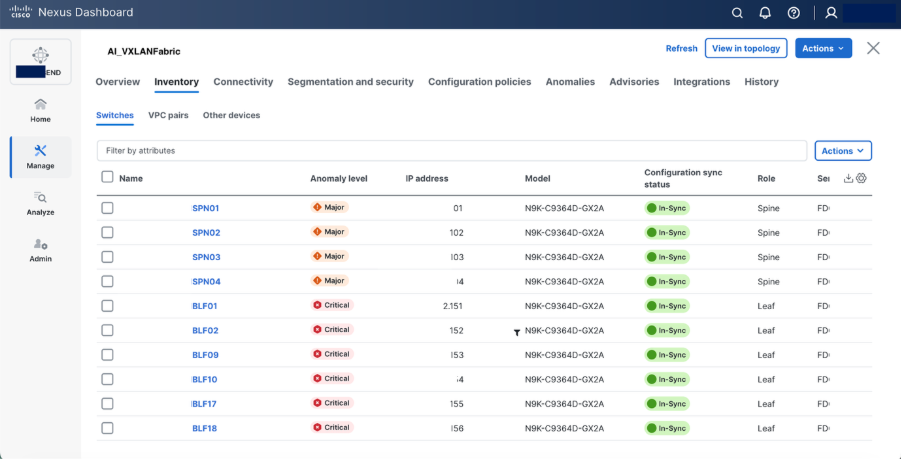Open the table Actions dropdown
The height and width of the screenshot is (459, 901).
tap(843, 151)
